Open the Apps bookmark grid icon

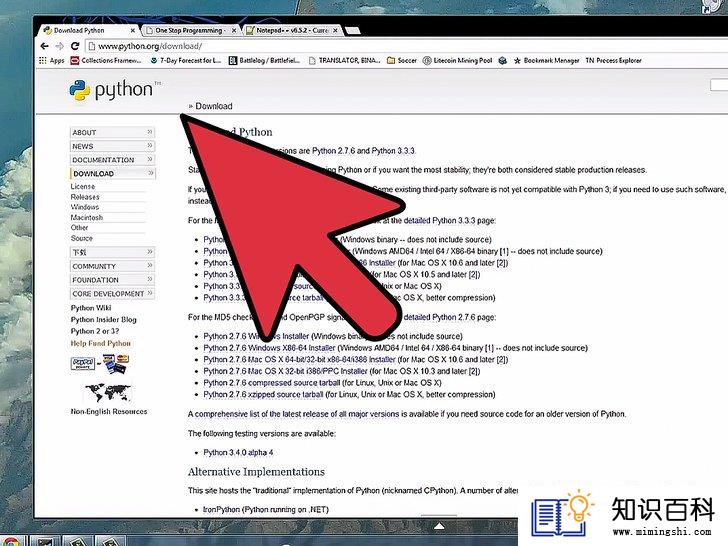[x=43, y=60]
